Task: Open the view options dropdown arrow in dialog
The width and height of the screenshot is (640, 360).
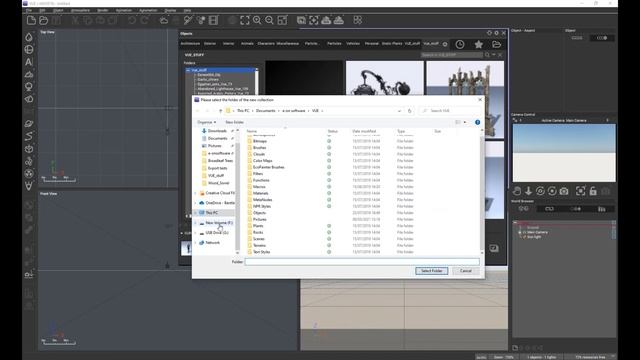Action: 465,122
